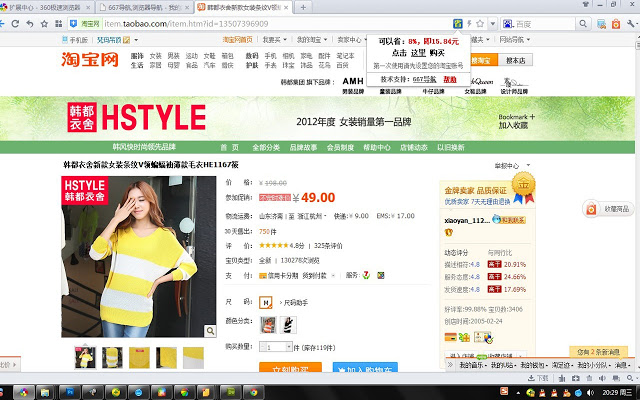Open the address bar history dropdown arrow
The height and width of the screenshot is (400, 640).
tap(493, 24)
